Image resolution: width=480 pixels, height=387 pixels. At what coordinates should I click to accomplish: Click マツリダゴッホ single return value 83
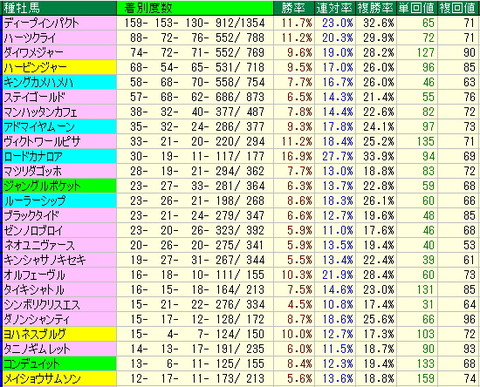coord(429,171)
